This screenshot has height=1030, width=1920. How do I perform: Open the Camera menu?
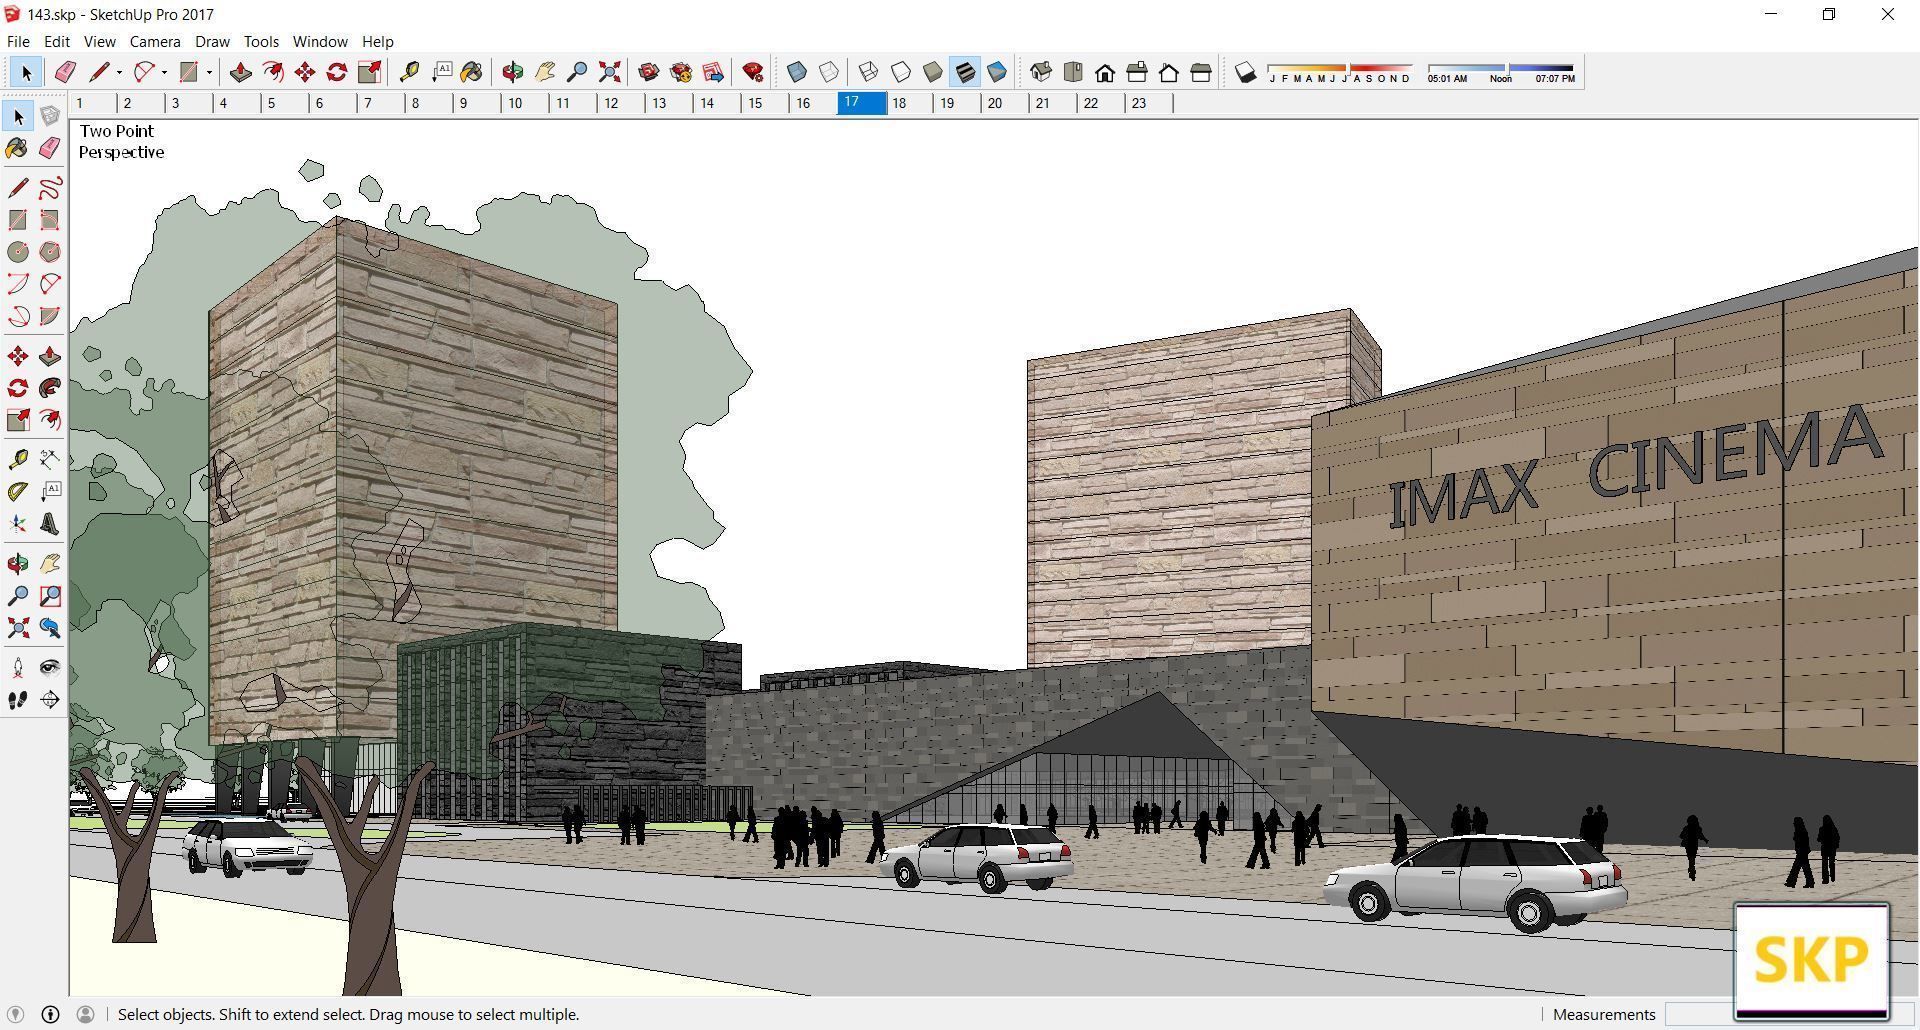155,42
